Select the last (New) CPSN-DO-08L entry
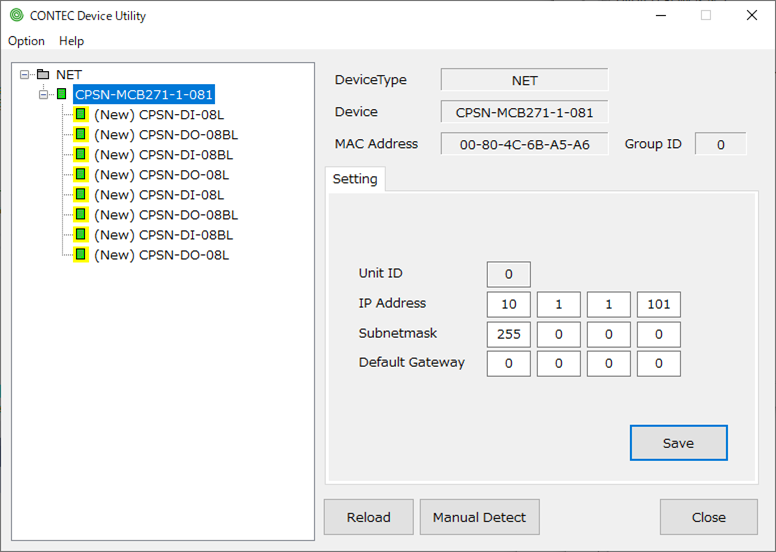The image size is (776, 552). [161, 255]
